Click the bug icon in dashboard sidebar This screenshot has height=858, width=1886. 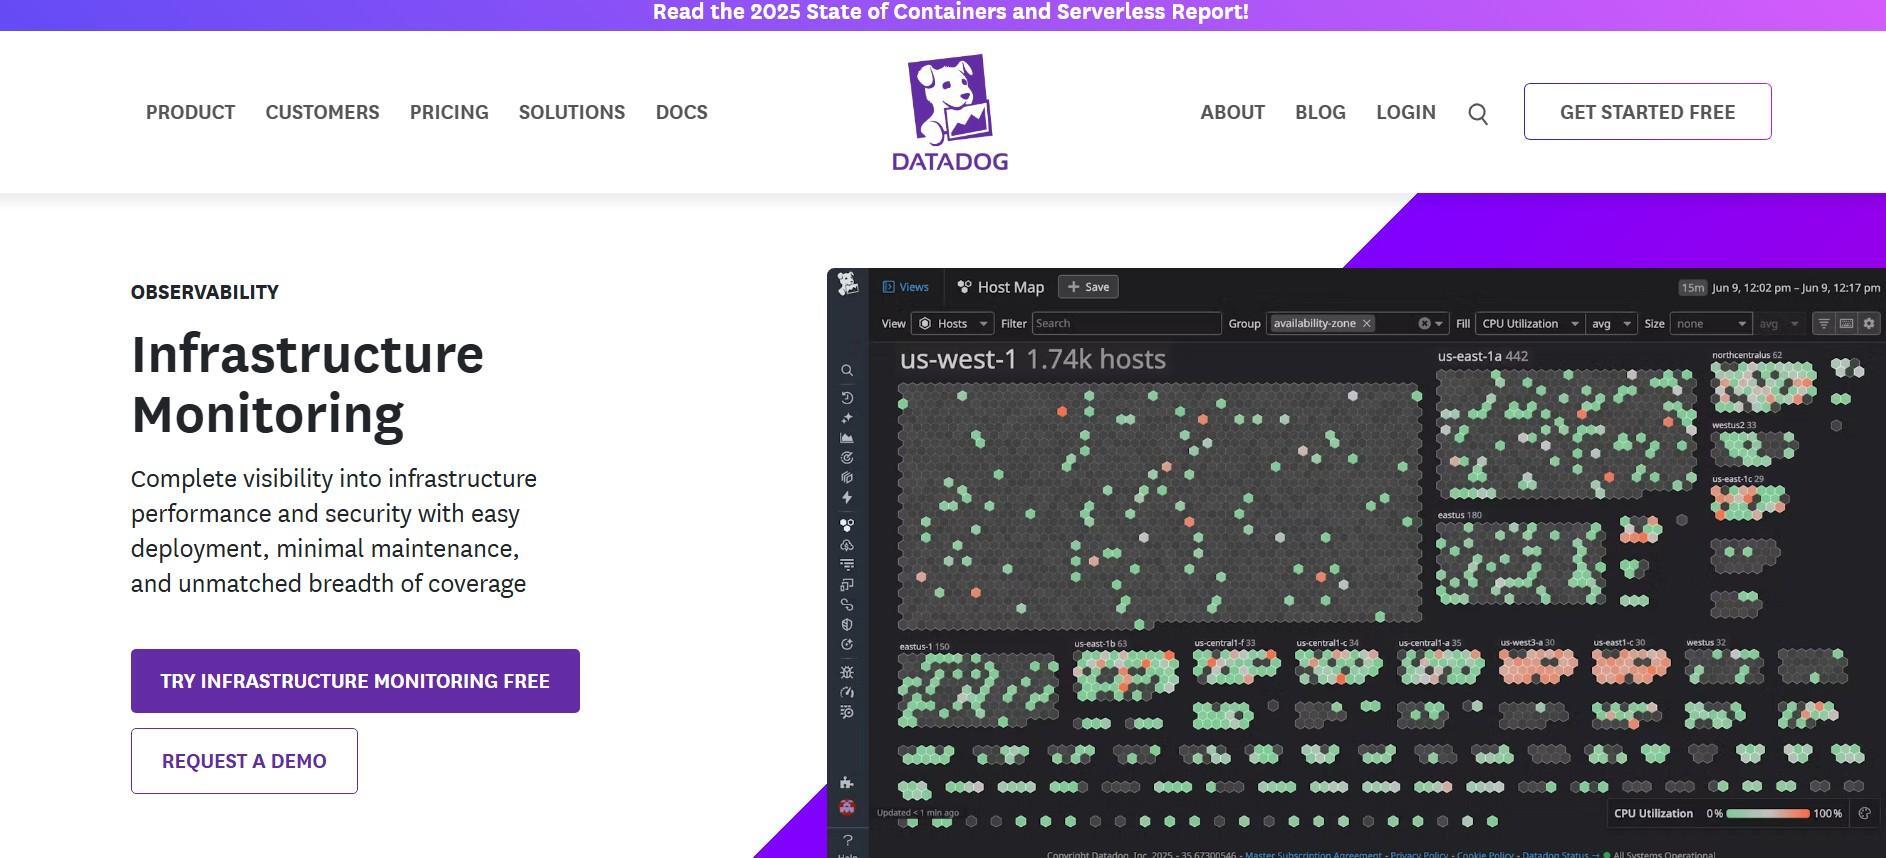[847, 672]
